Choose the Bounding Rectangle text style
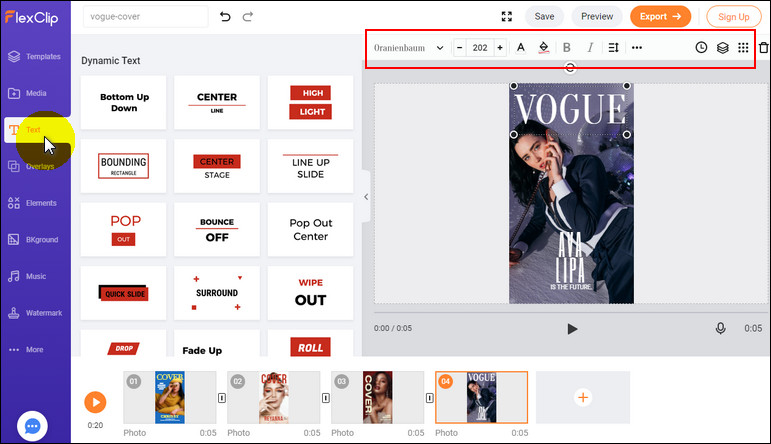Screen dimensions: 771x444 point(123,166)
